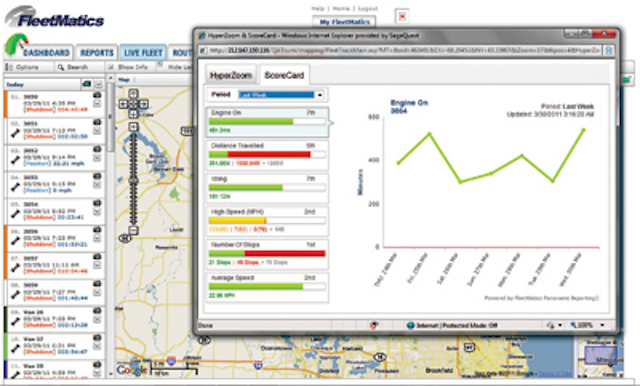Click the wrench icon on Van 27
The height and width of the screenshot is (386, 640).
click(16, 348)
